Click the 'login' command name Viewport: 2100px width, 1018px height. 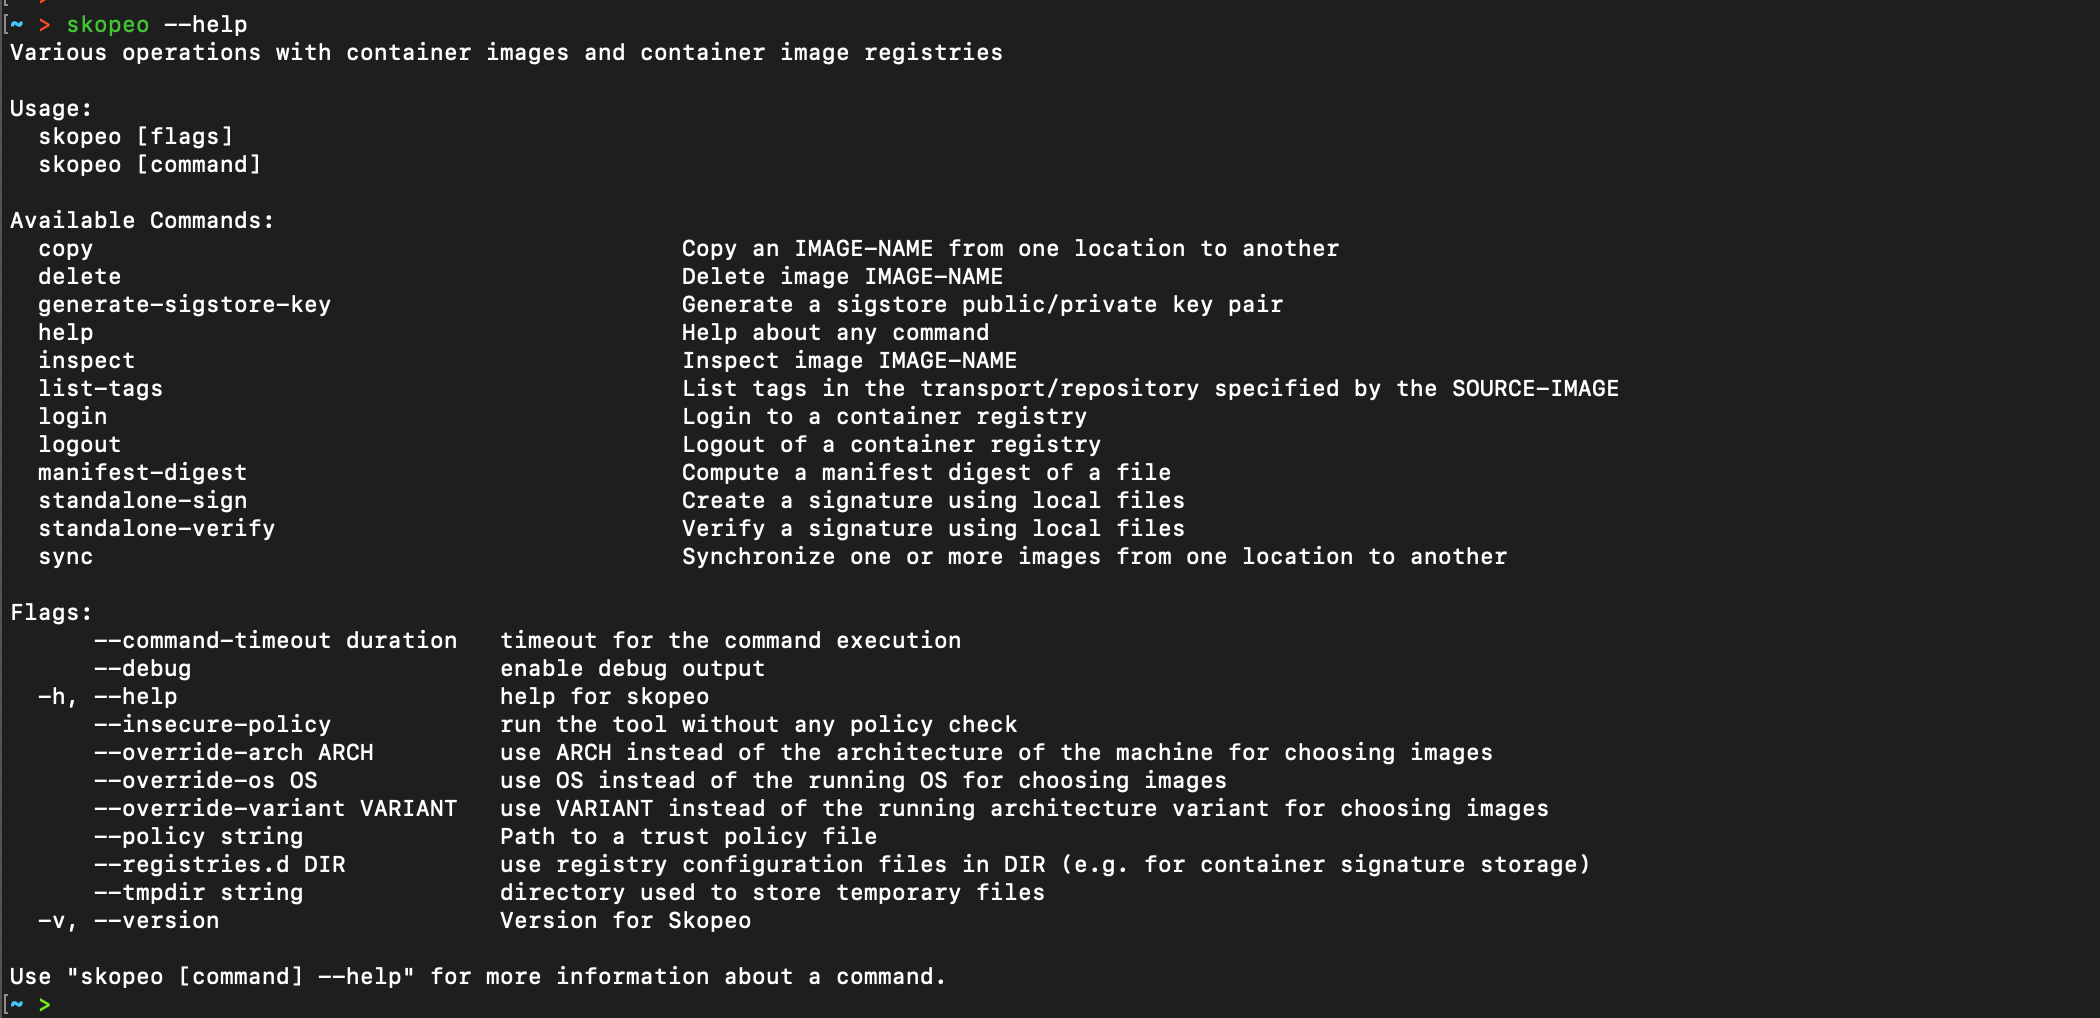tap(72, 417)
